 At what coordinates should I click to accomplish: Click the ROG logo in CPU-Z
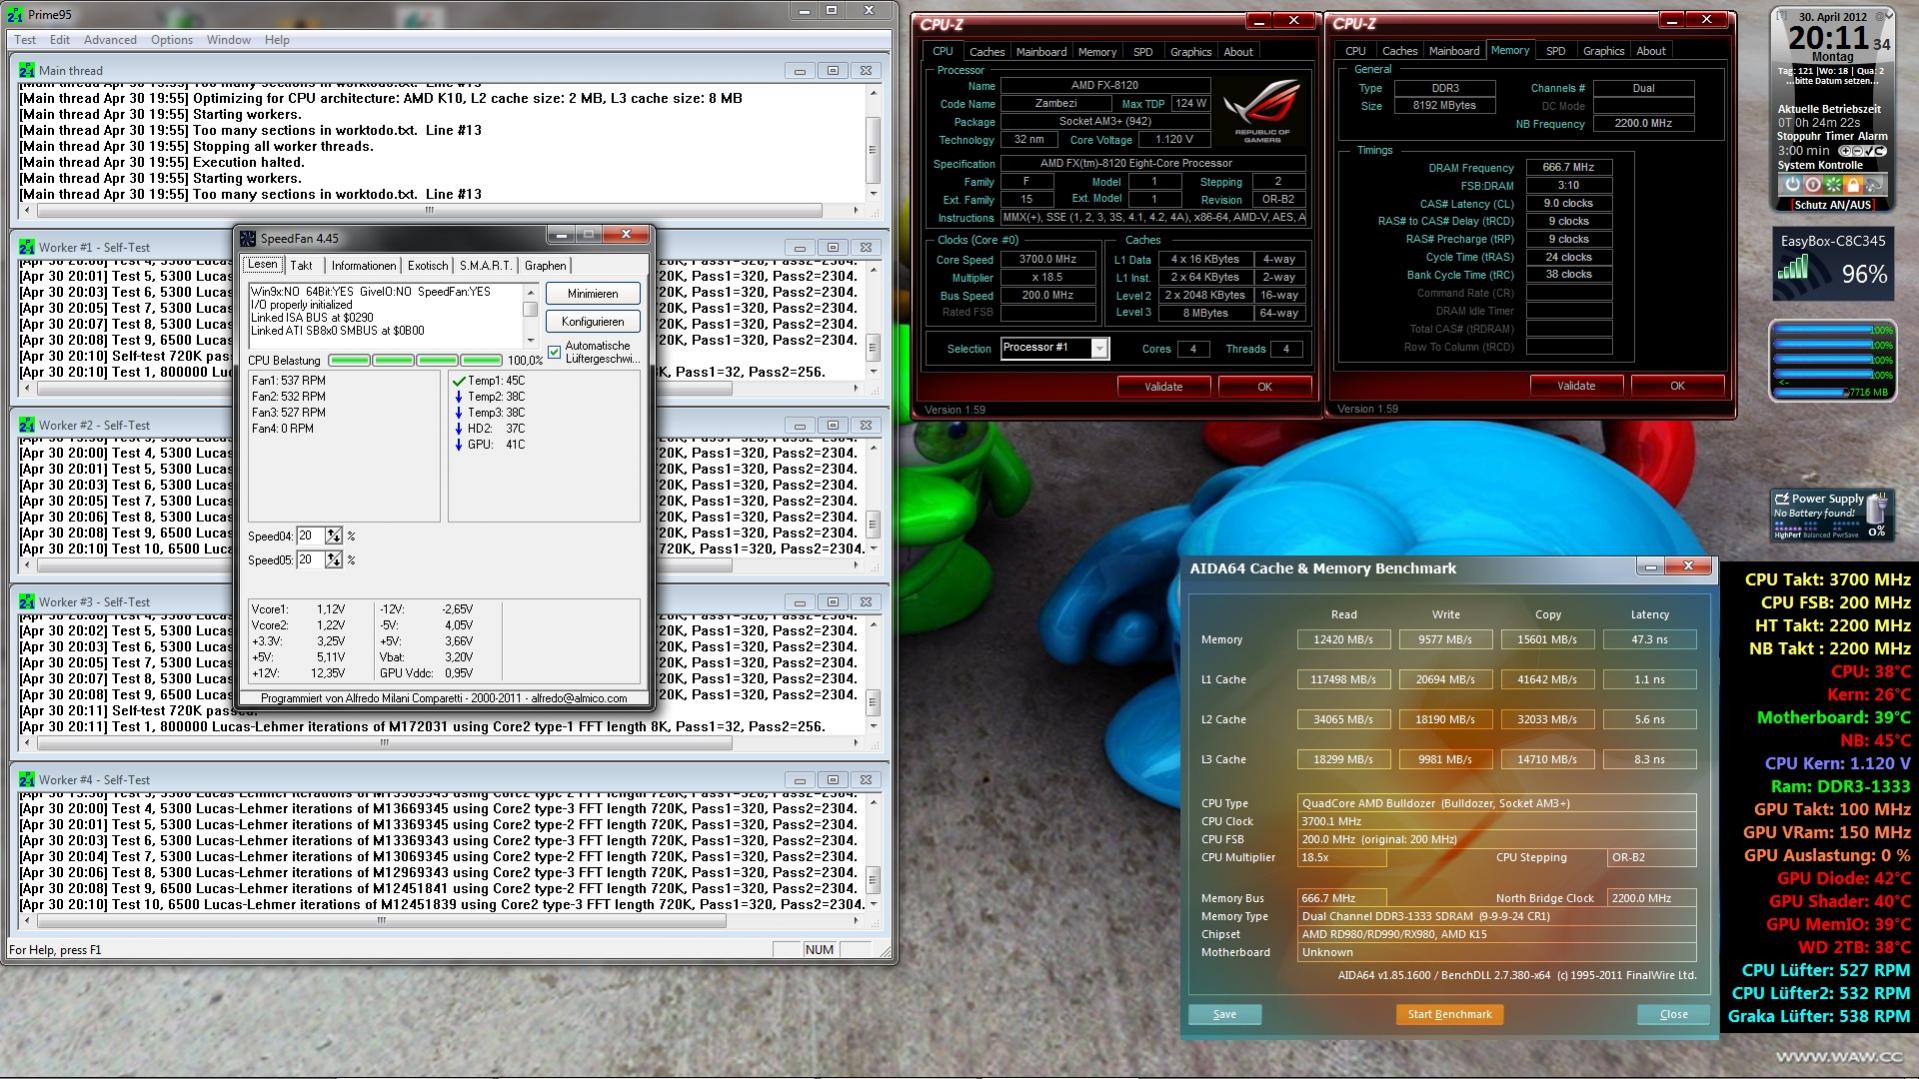[1262, 110]
